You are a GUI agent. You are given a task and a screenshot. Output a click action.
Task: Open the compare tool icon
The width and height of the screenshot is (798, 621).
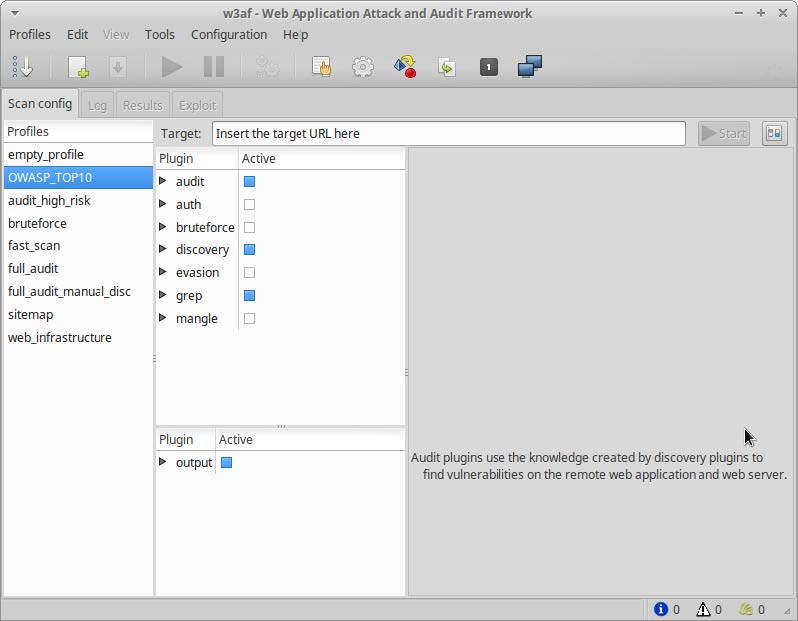tap(489, 67)
